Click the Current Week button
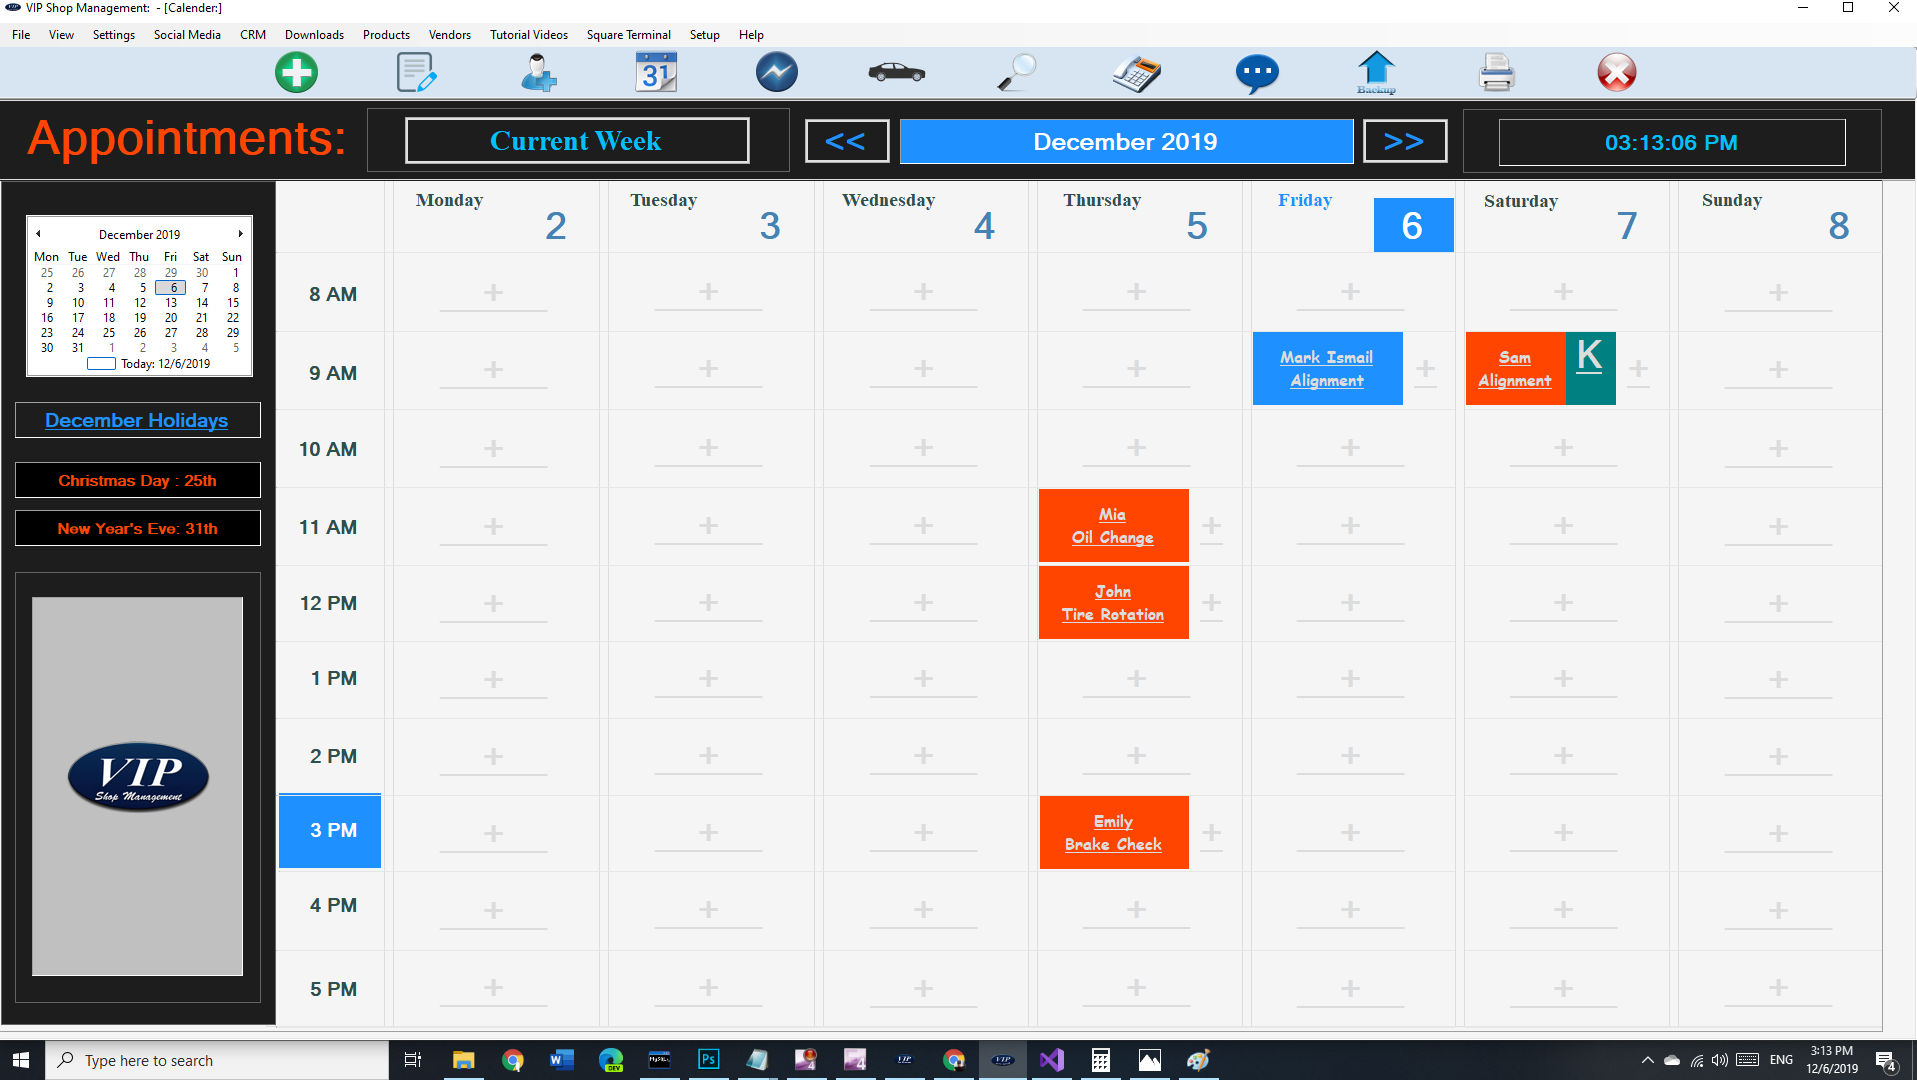 [576, 141]
